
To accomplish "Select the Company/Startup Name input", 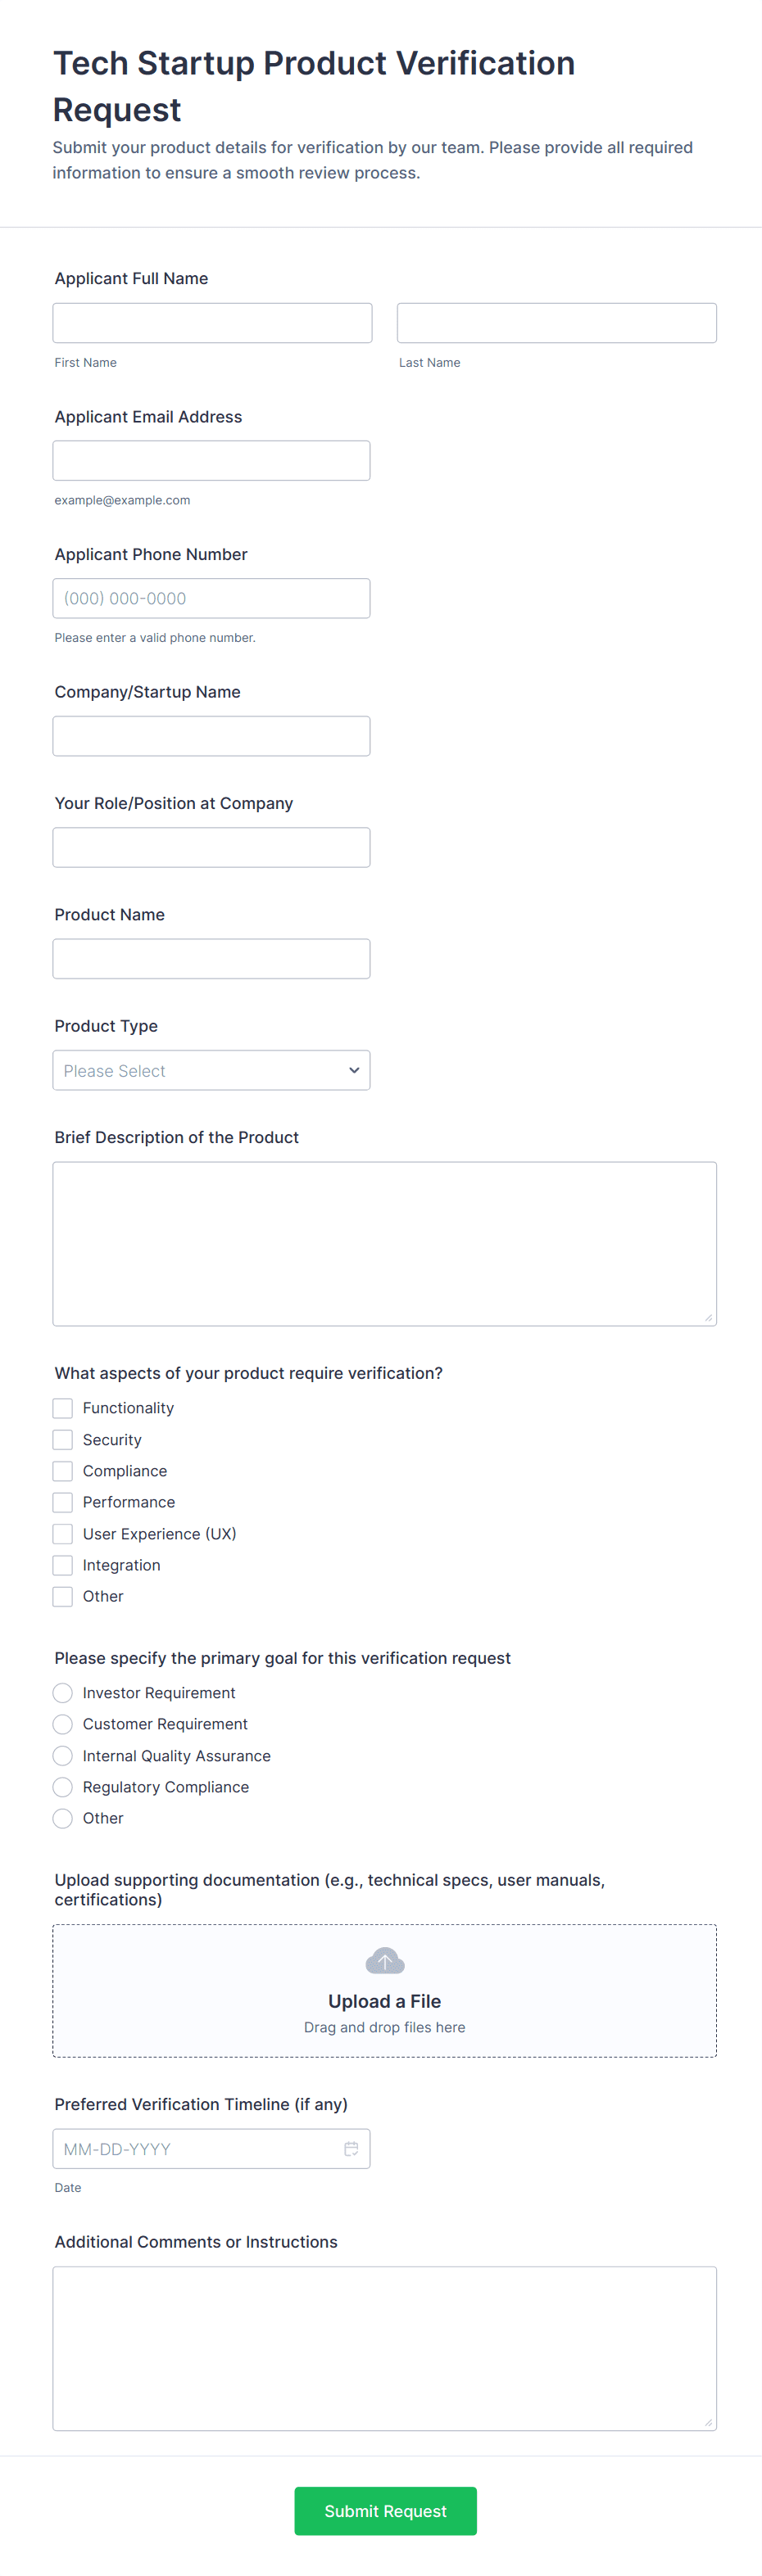I will [211, 736].
